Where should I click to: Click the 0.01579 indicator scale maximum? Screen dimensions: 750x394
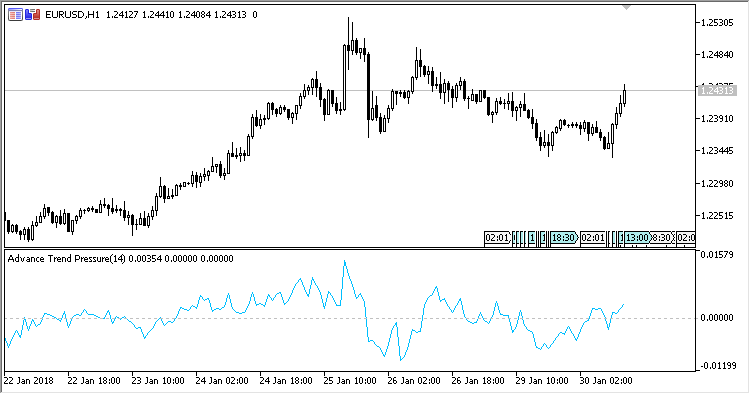717,255
